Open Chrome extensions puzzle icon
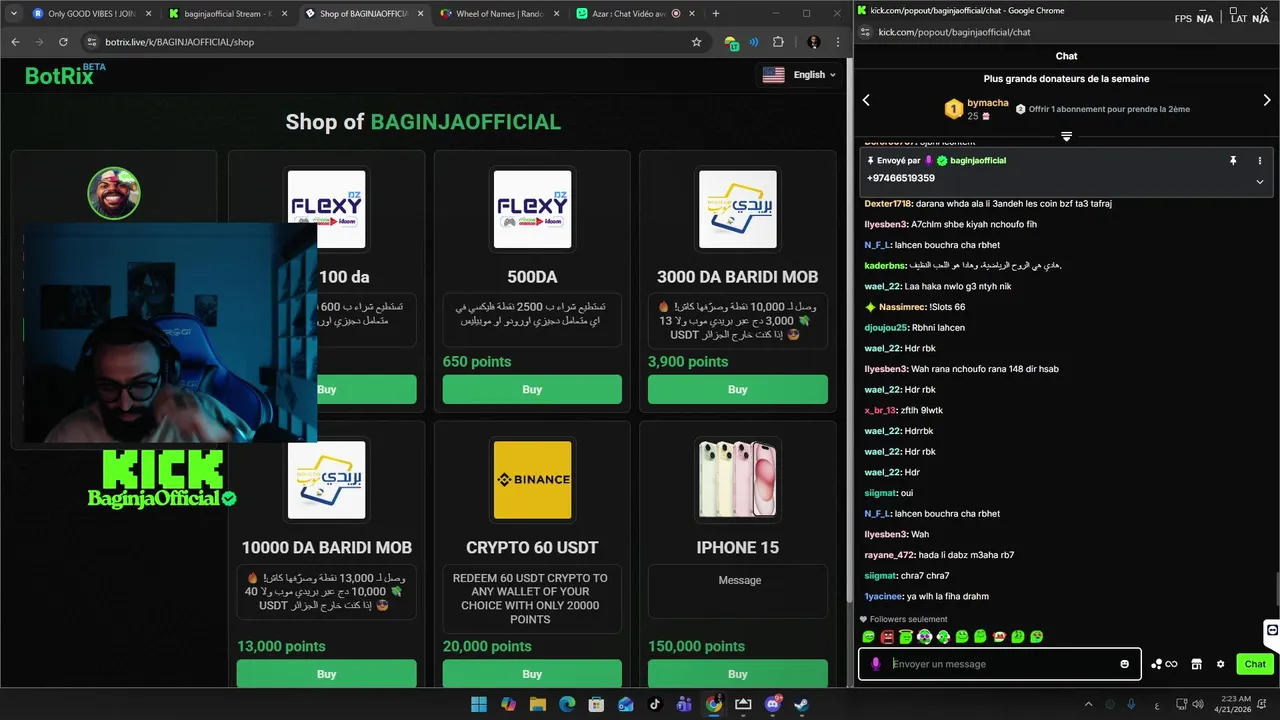Screen dimensions: 1280x720 778,42
